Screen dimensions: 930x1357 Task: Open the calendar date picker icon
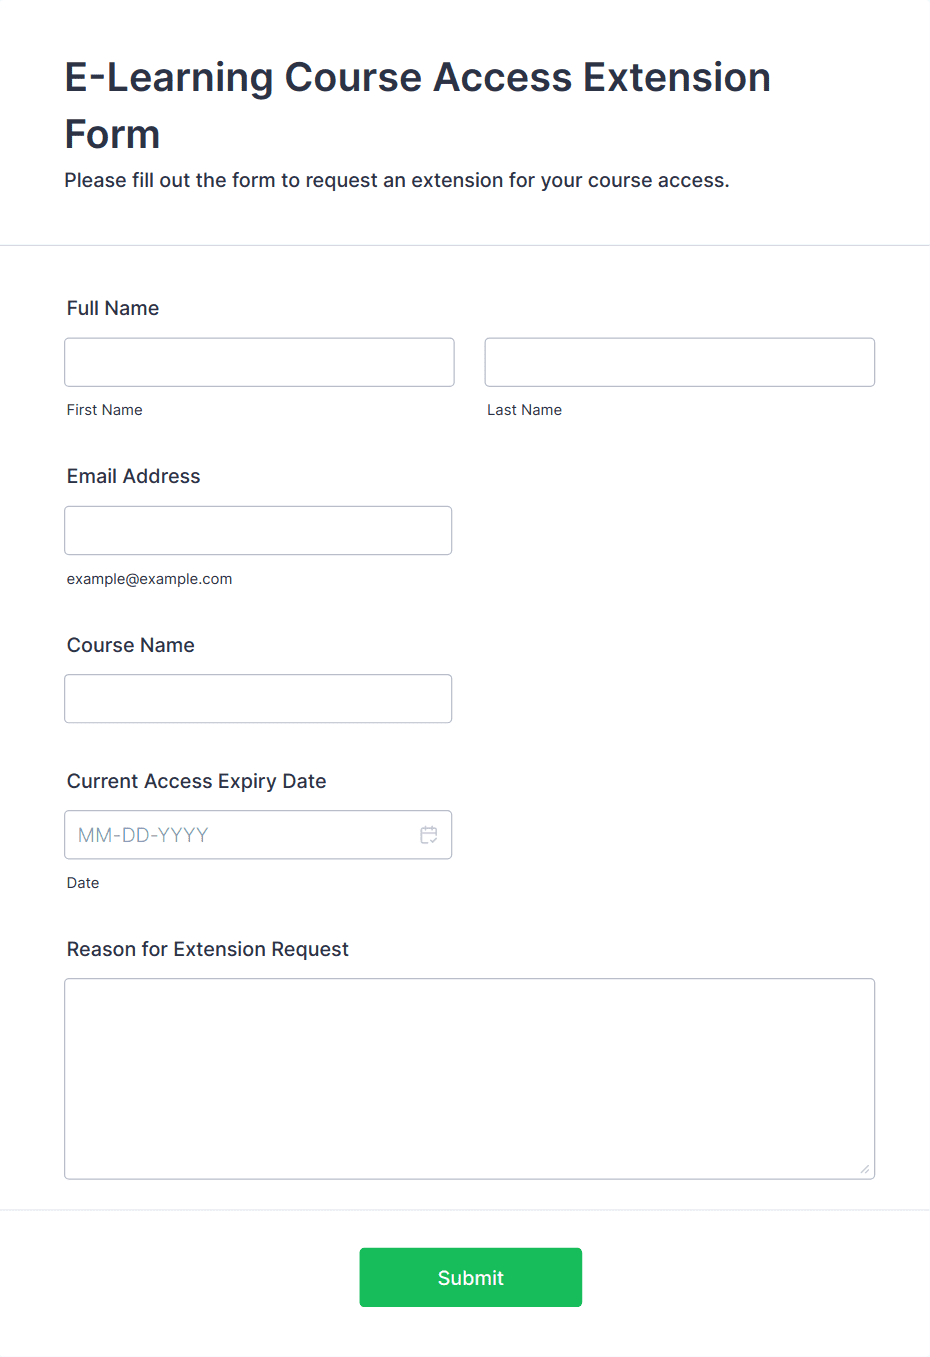click(429, 835)
